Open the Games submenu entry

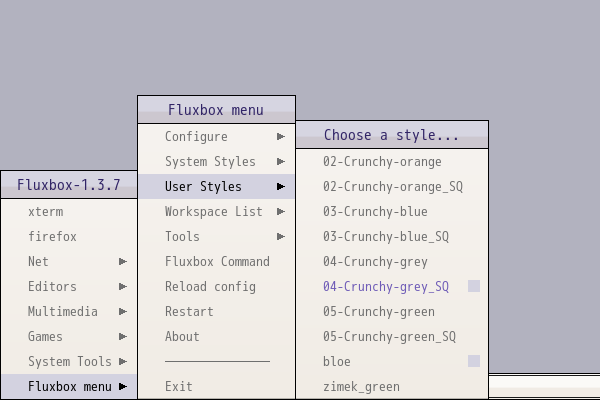[69, 336]
